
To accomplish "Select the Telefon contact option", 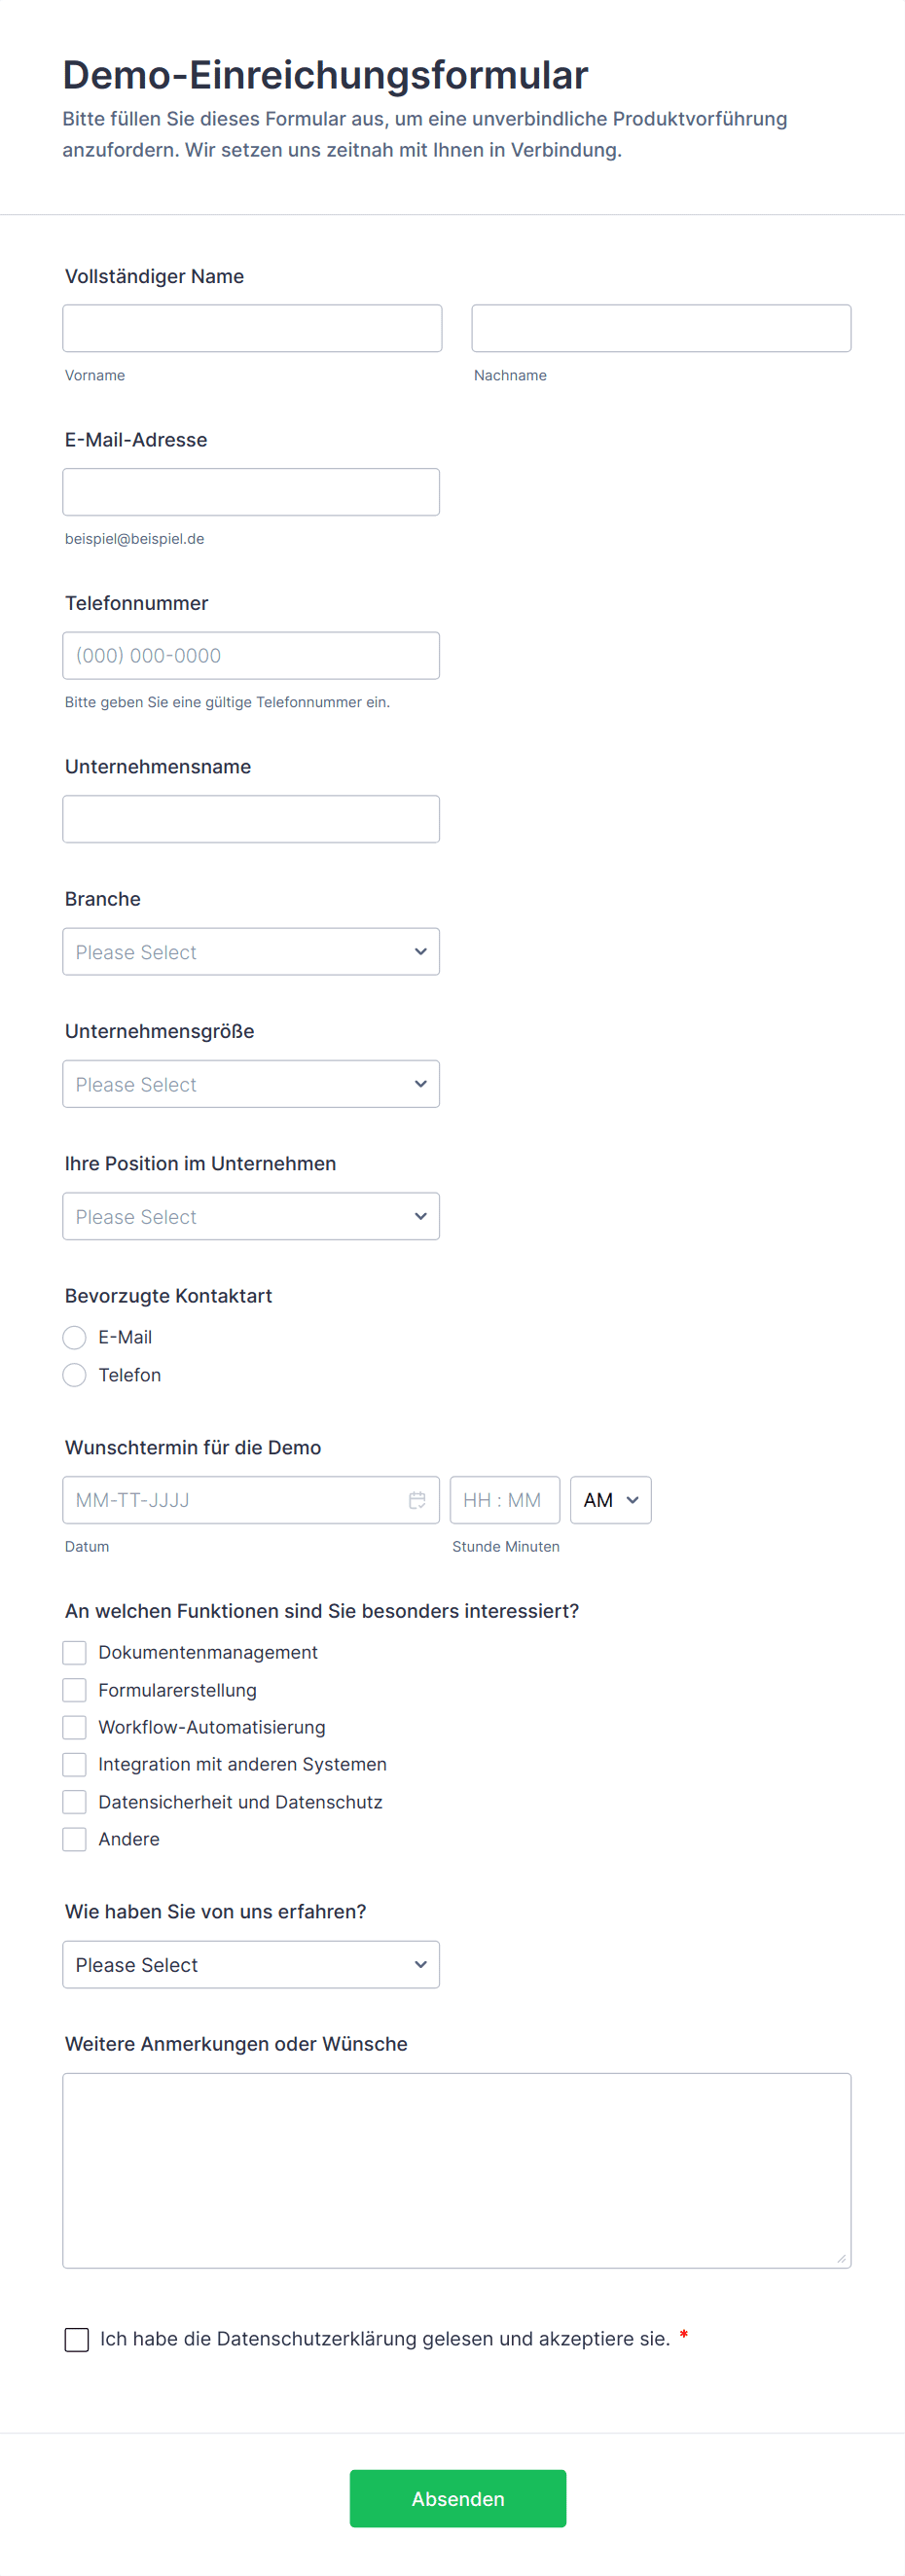I will tap(75, 1375).
